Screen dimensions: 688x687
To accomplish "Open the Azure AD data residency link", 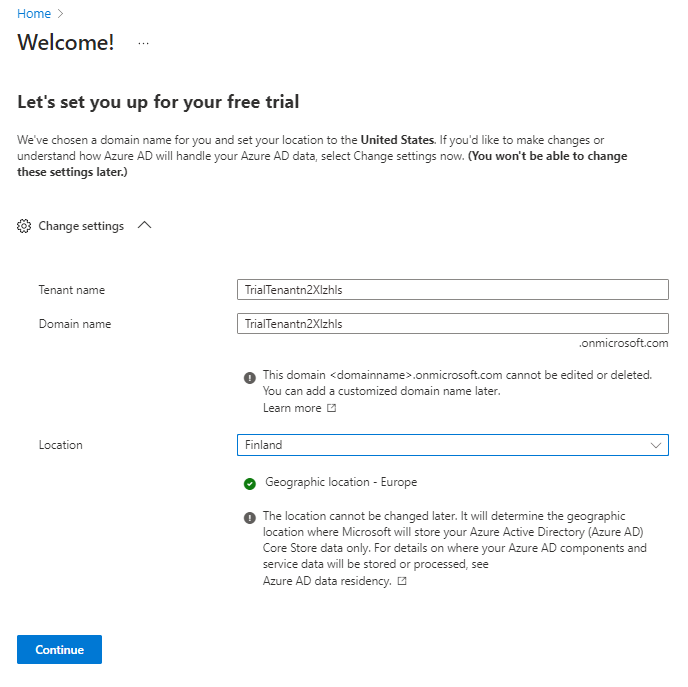I will (x=327, y=581).
